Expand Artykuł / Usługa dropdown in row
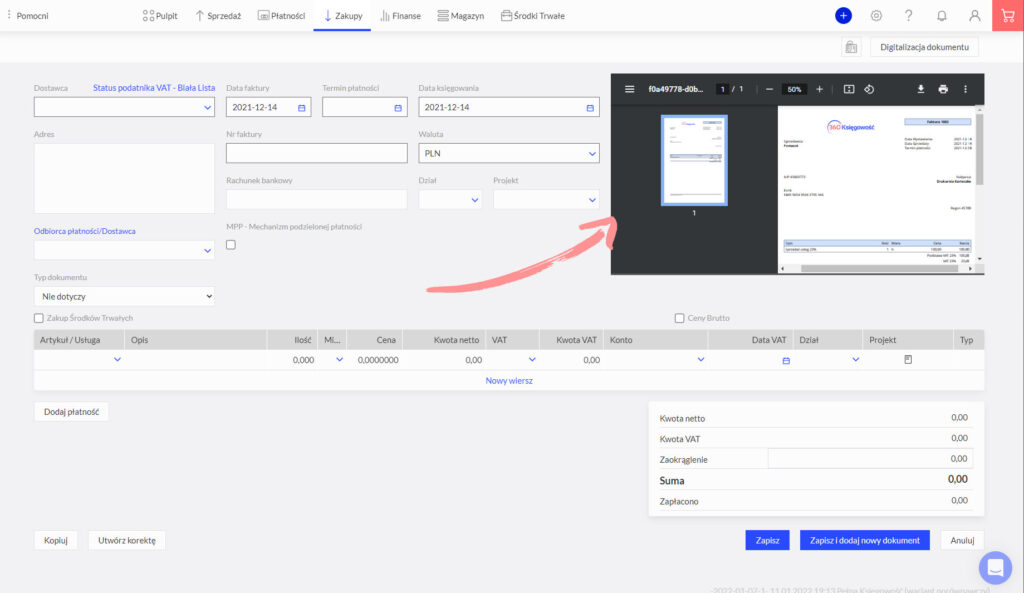The height and width of the screenshot is (593, 1024). click(117, 360)
